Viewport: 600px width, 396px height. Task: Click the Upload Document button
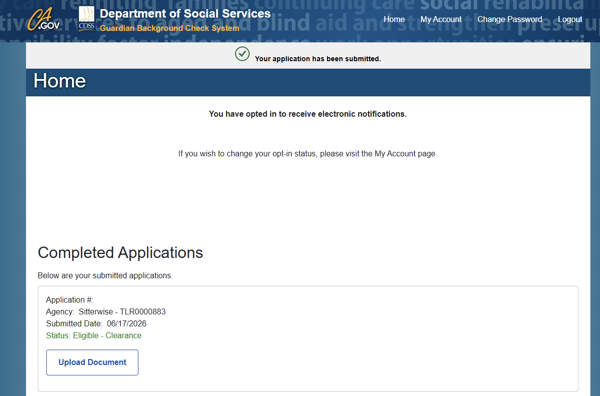pyautogui.click(x=92, y=362)
